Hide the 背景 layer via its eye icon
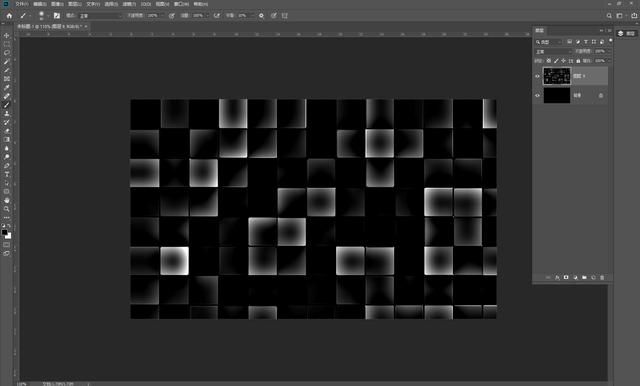640x386 pixels. click(x=538, y=95)
